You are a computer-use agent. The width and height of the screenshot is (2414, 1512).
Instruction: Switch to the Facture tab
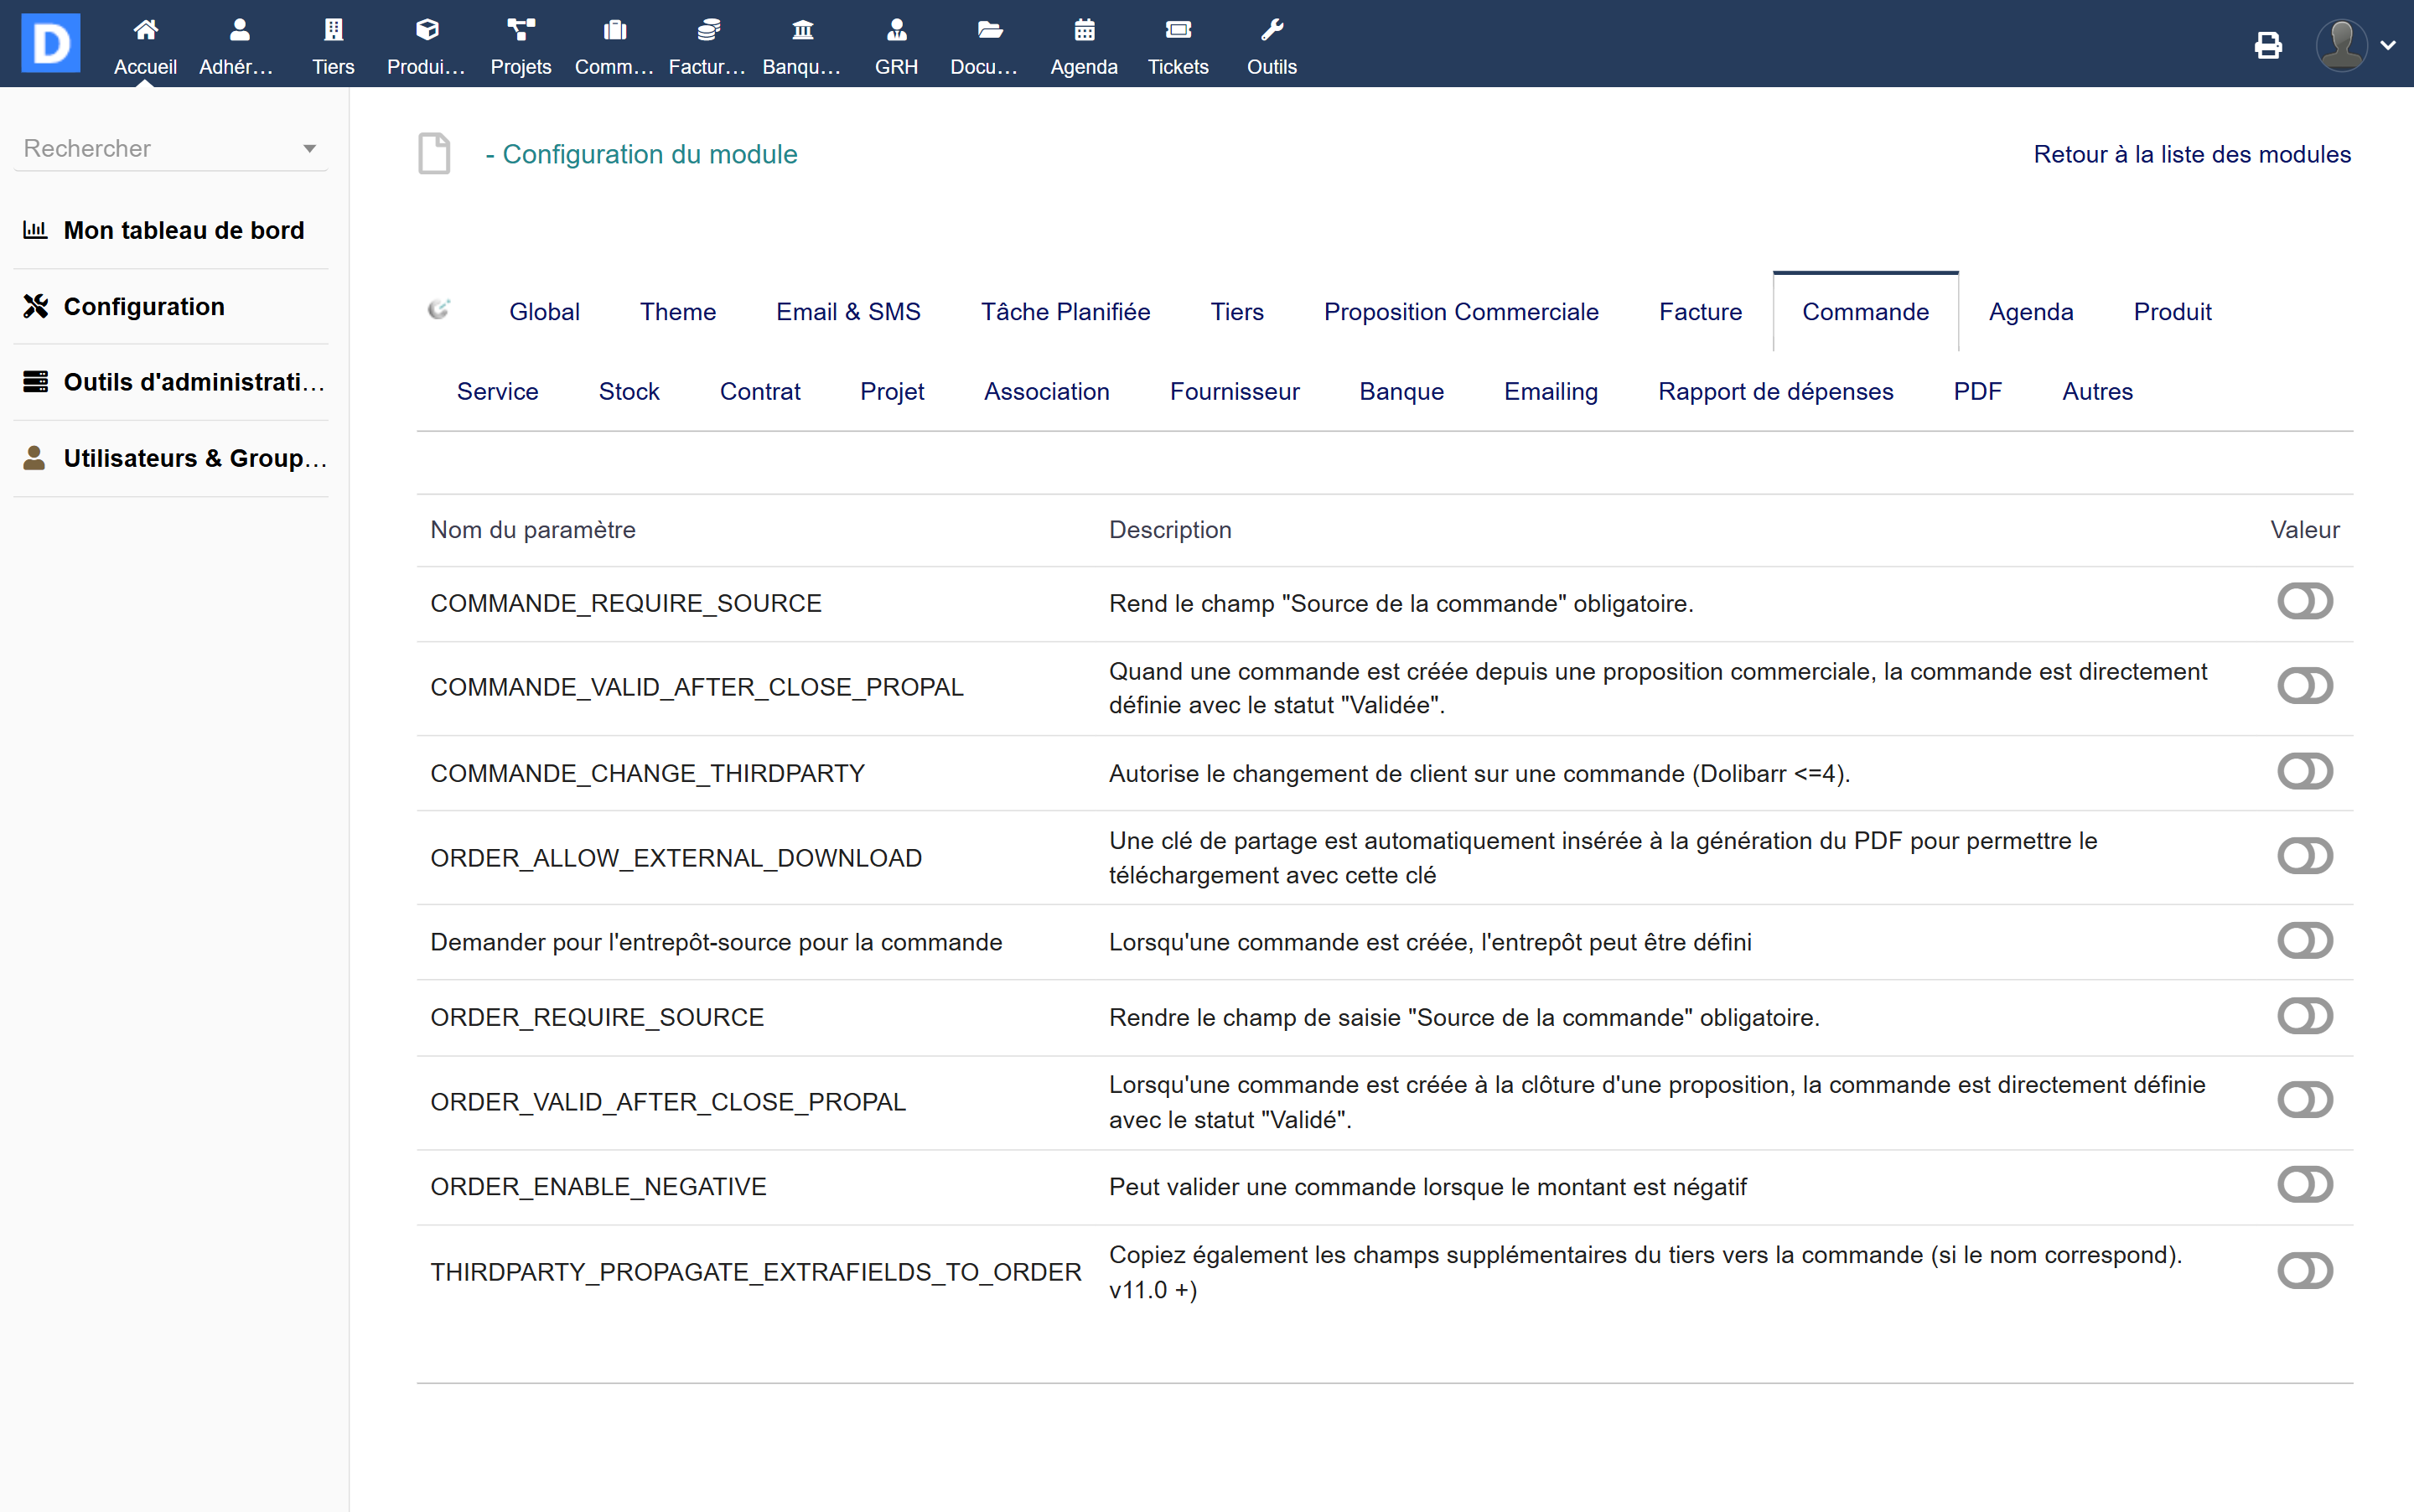coord(1699,312)
